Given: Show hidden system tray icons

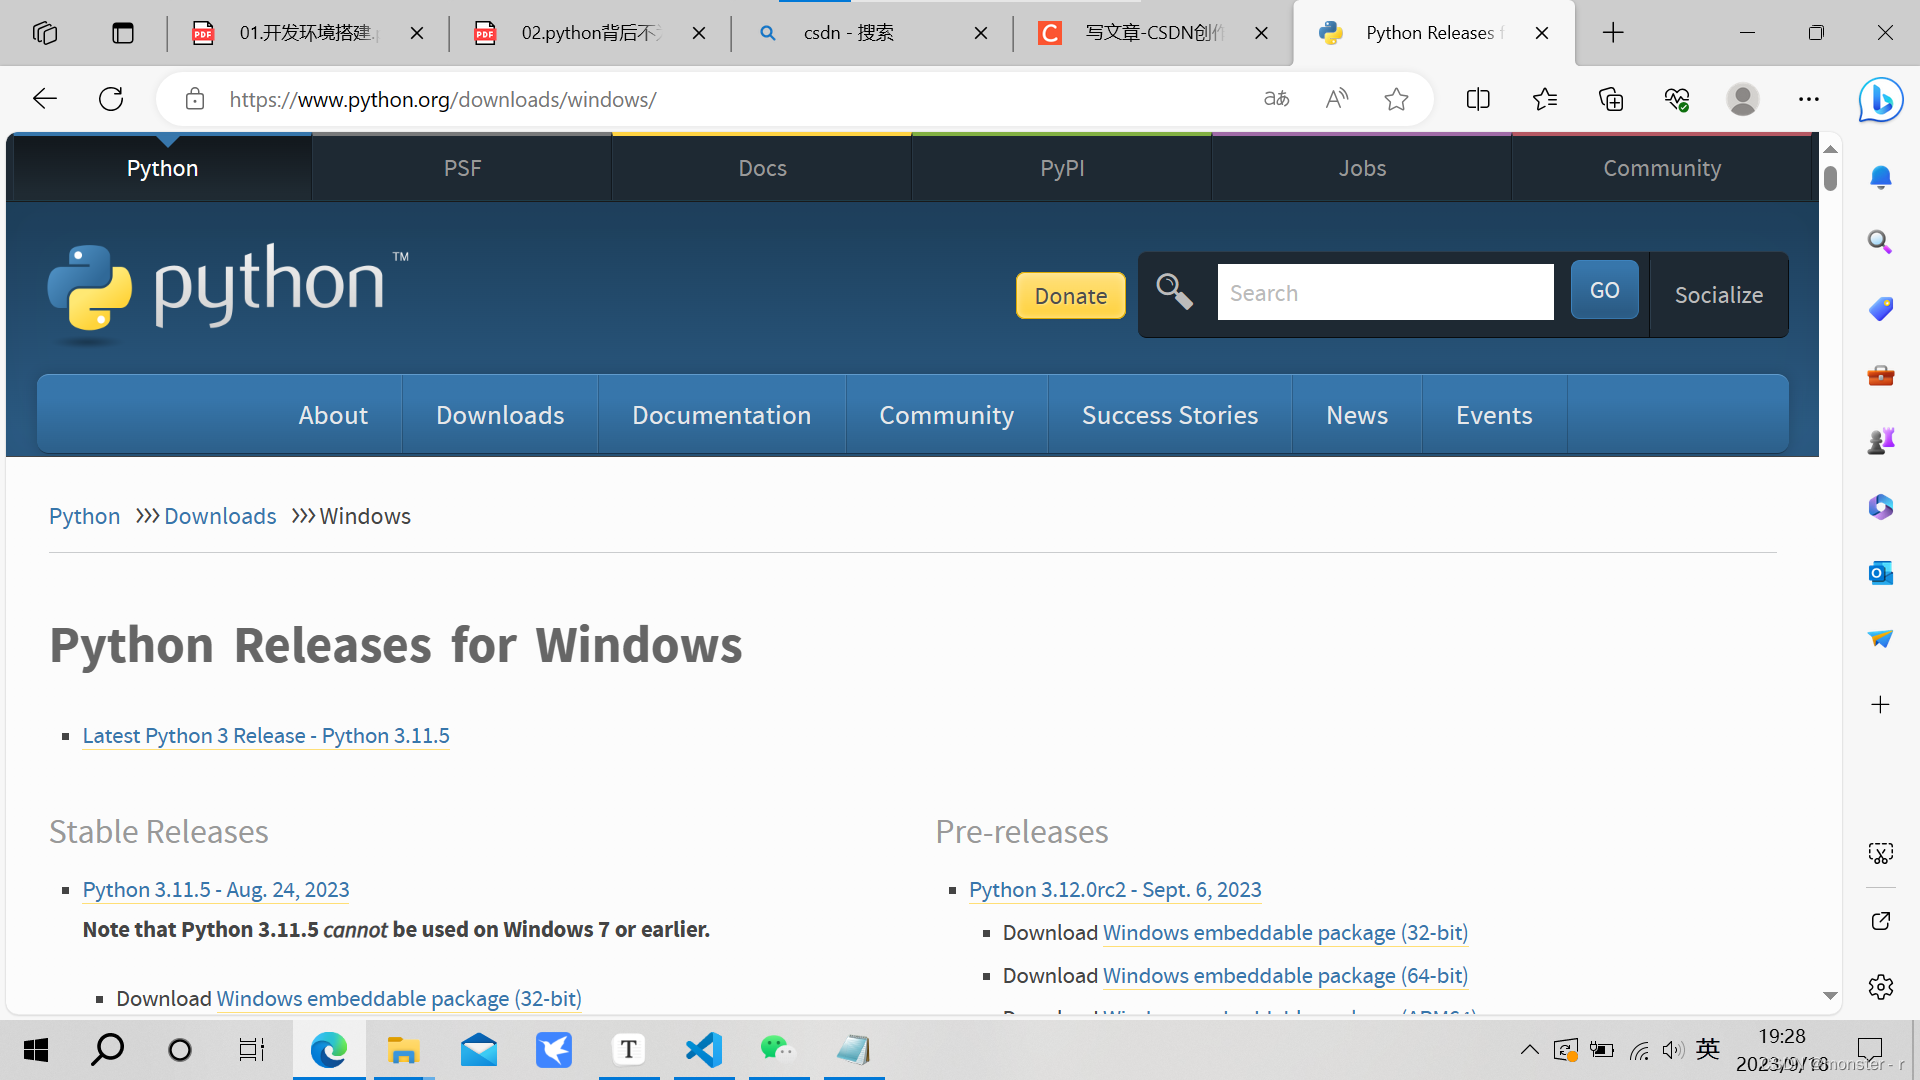Looking at the screenshot, I should (1529, 1049).
